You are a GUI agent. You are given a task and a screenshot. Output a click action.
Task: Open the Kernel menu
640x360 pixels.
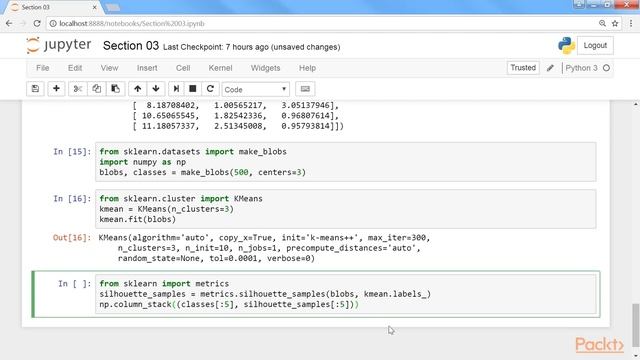[220, 68]
